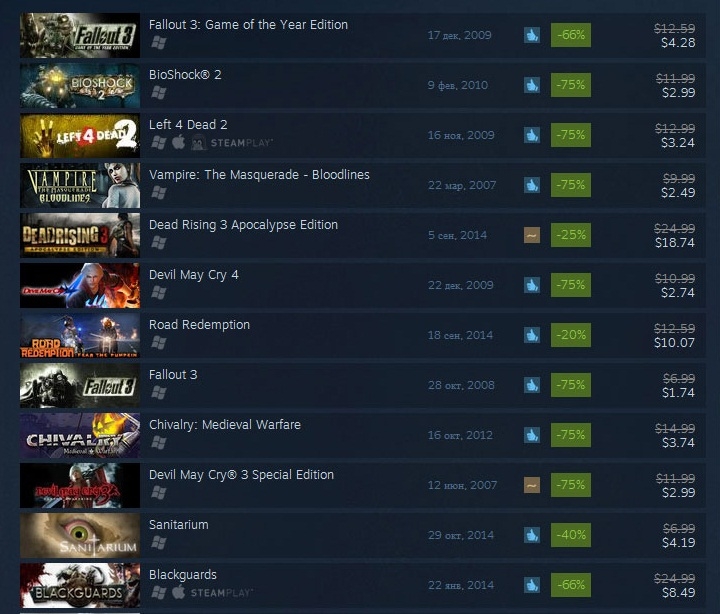Click the mixed review icon for Dead Rising 3
Viewport: 720px width, 614px height.
pyautogui.click(x=532, y=235)
